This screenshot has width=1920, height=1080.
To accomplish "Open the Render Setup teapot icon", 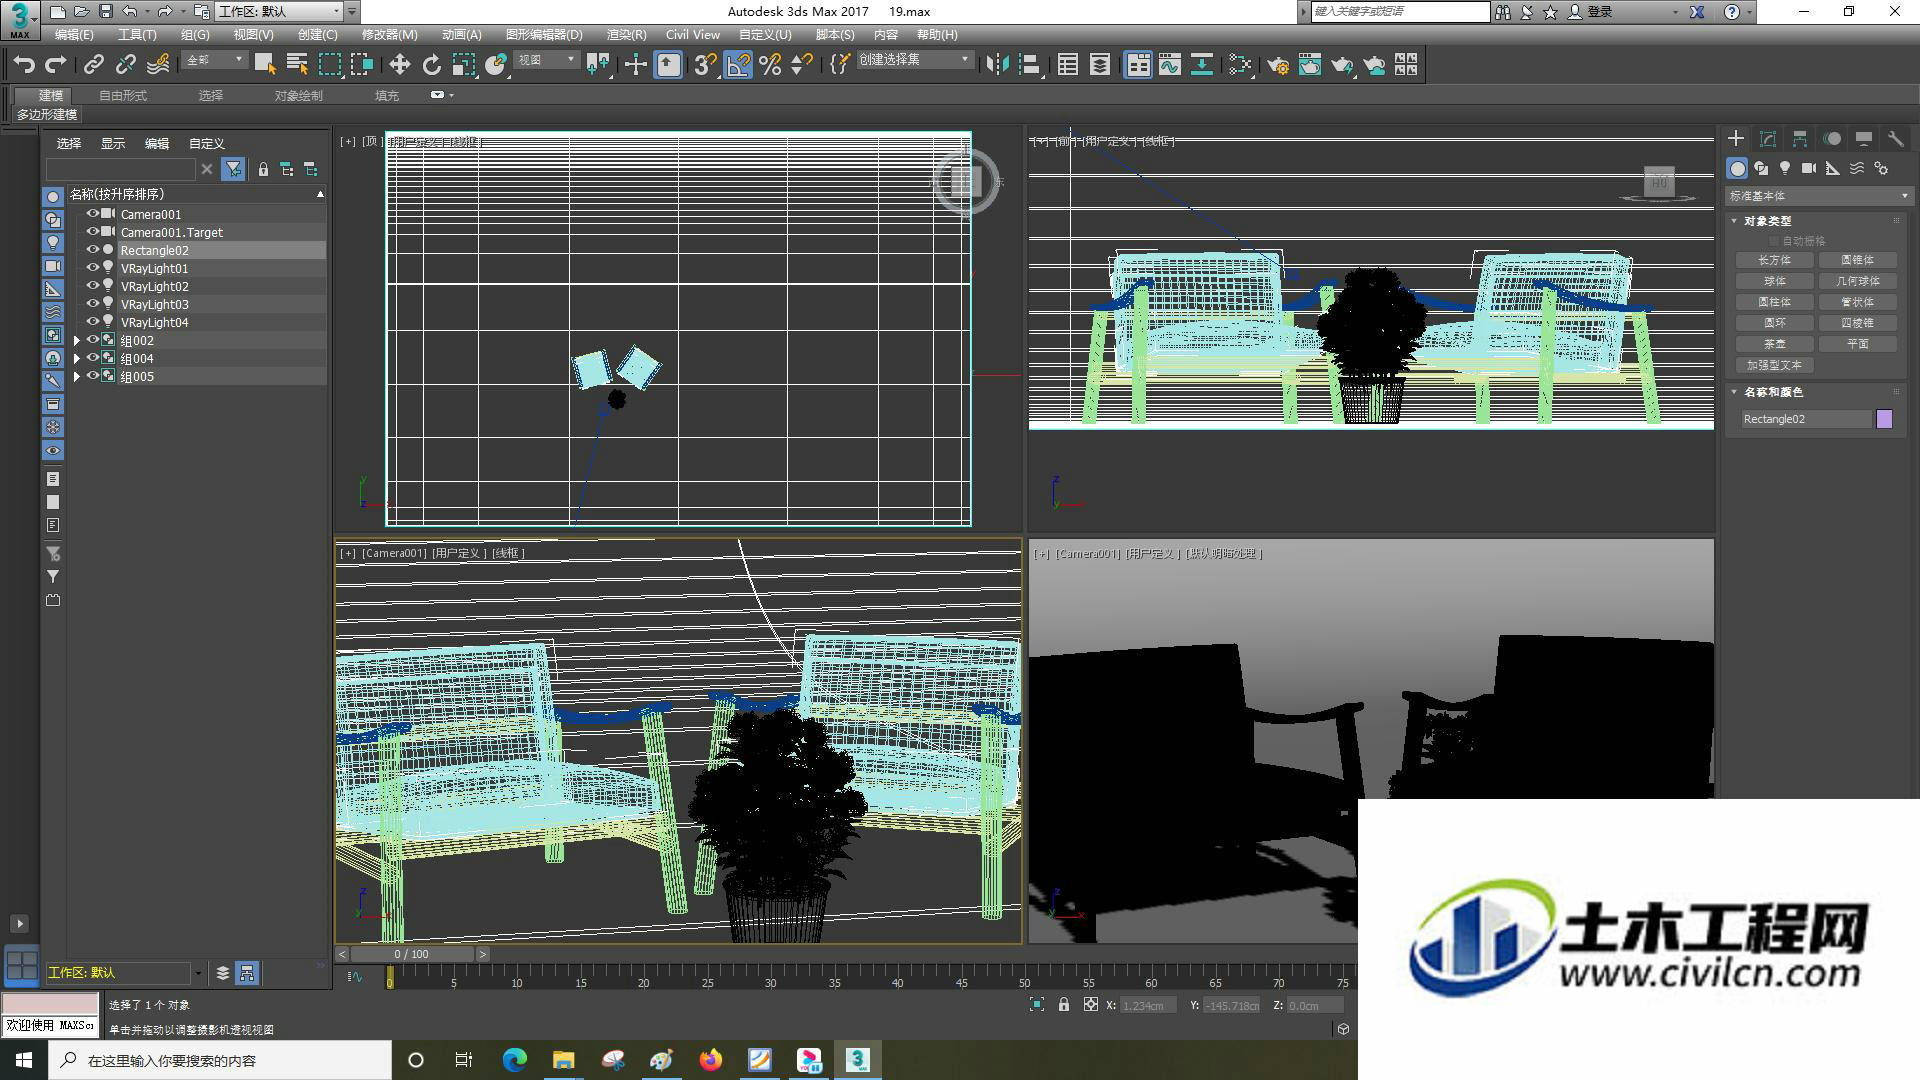I will coord(1278,65).
